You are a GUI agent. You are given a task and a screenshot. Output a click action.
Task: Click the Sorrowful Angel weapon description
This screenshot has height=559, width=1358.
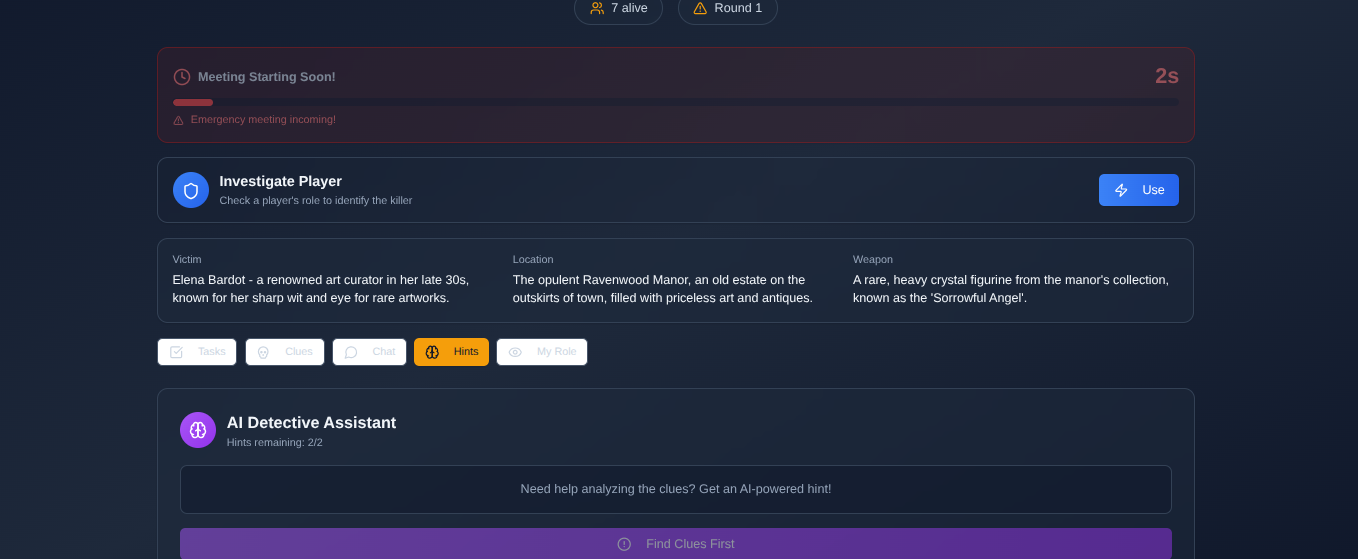pyautogui.click(x=1011, y=289)
